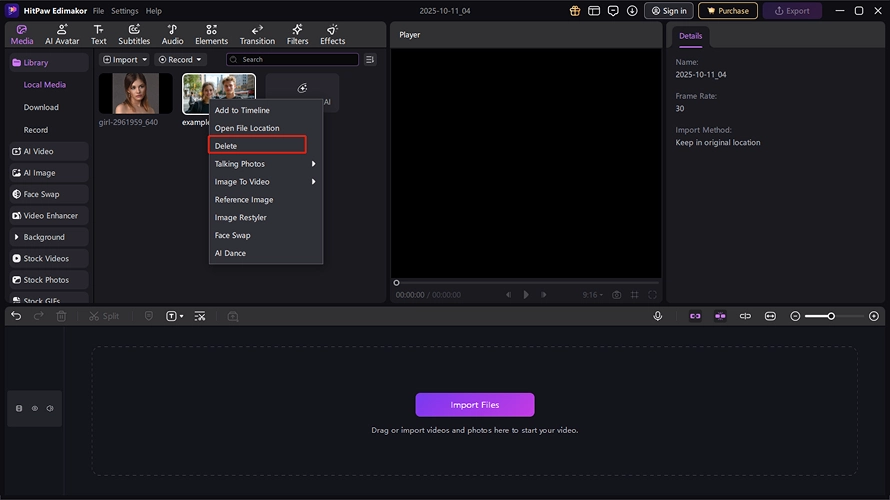Switch to the Transition tab
Screen dimensions: 890x500
(257, 35)
